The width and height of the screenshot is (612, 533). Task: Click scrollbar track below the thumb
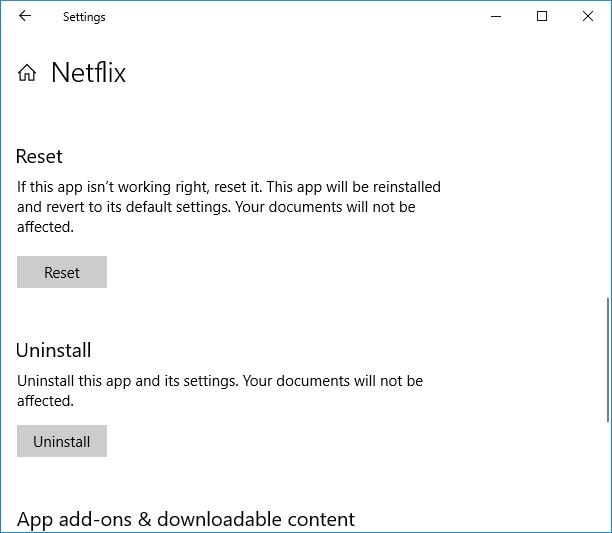[x=608, y=476]
